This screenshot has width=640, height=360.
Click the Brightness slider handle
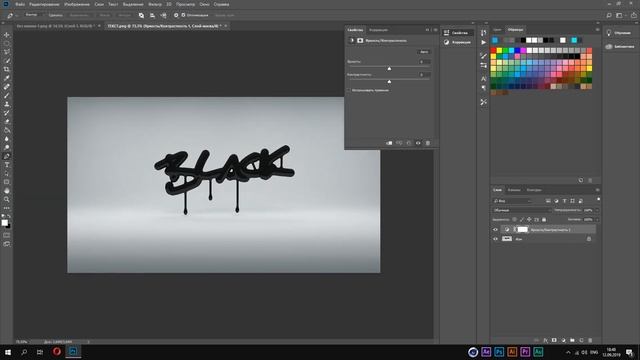(389, 69)
